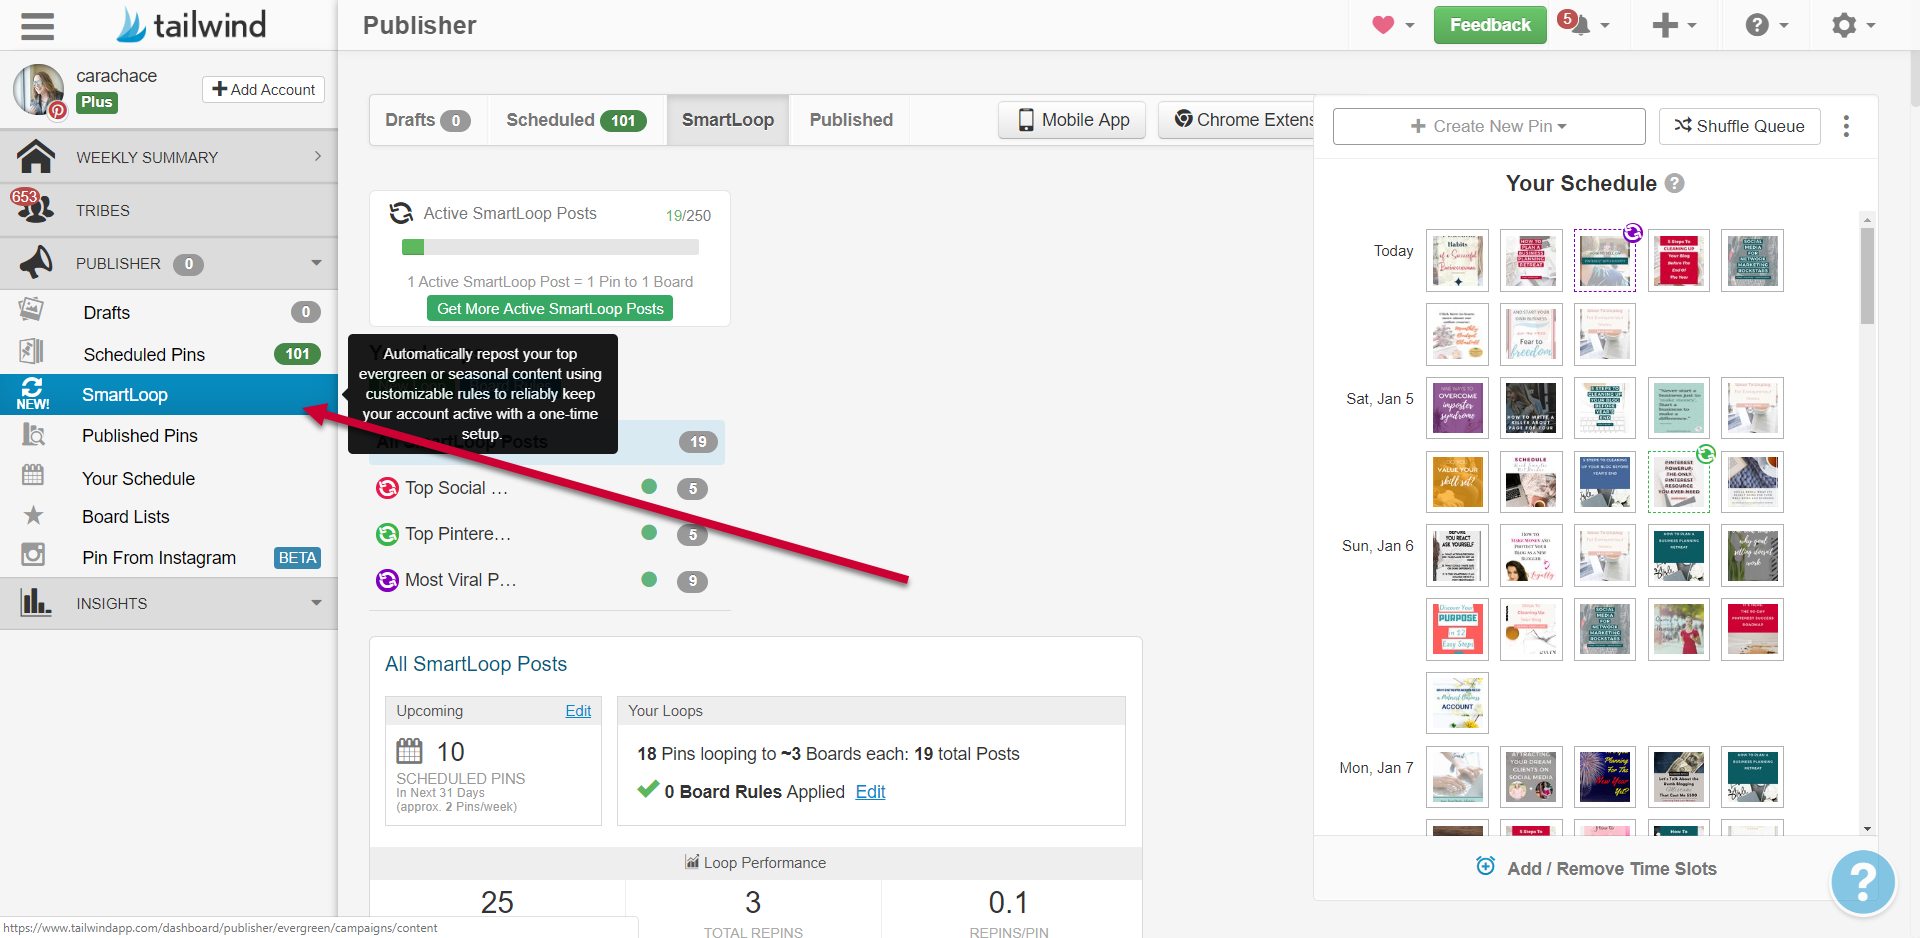Viewport: 1920px width, 938px height.
Task: Open the plus add menu in header
Action: coord(1674,25)
